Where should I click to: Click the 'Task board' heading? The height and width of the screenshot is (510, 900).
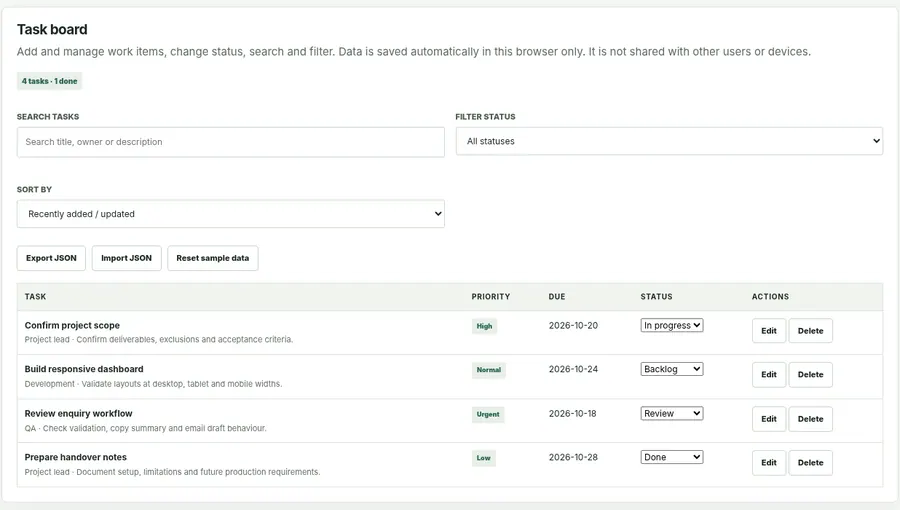pos(52,29)
